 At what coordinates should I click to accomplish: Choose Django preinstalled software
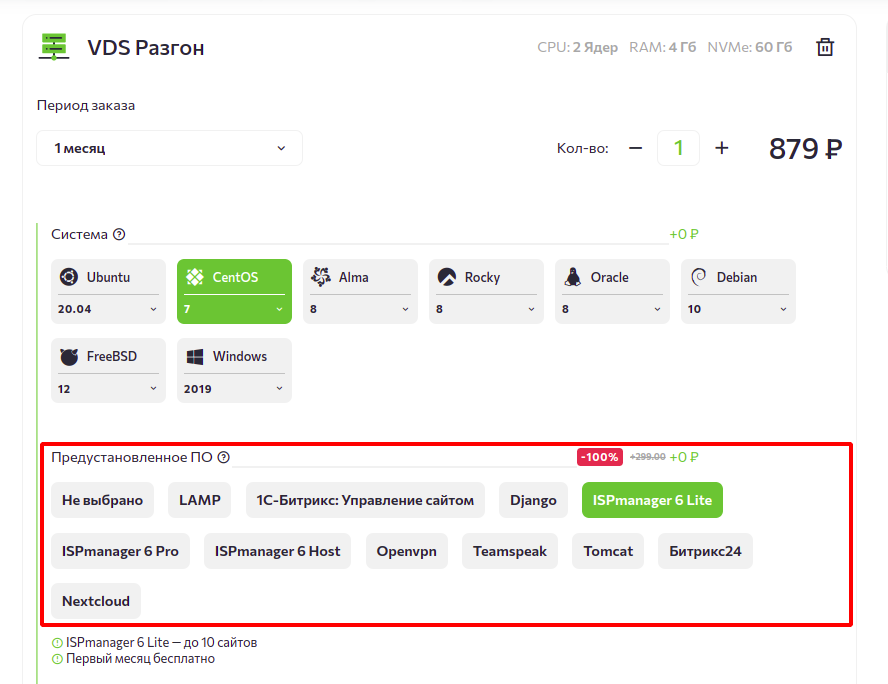[x=533, y=500]
